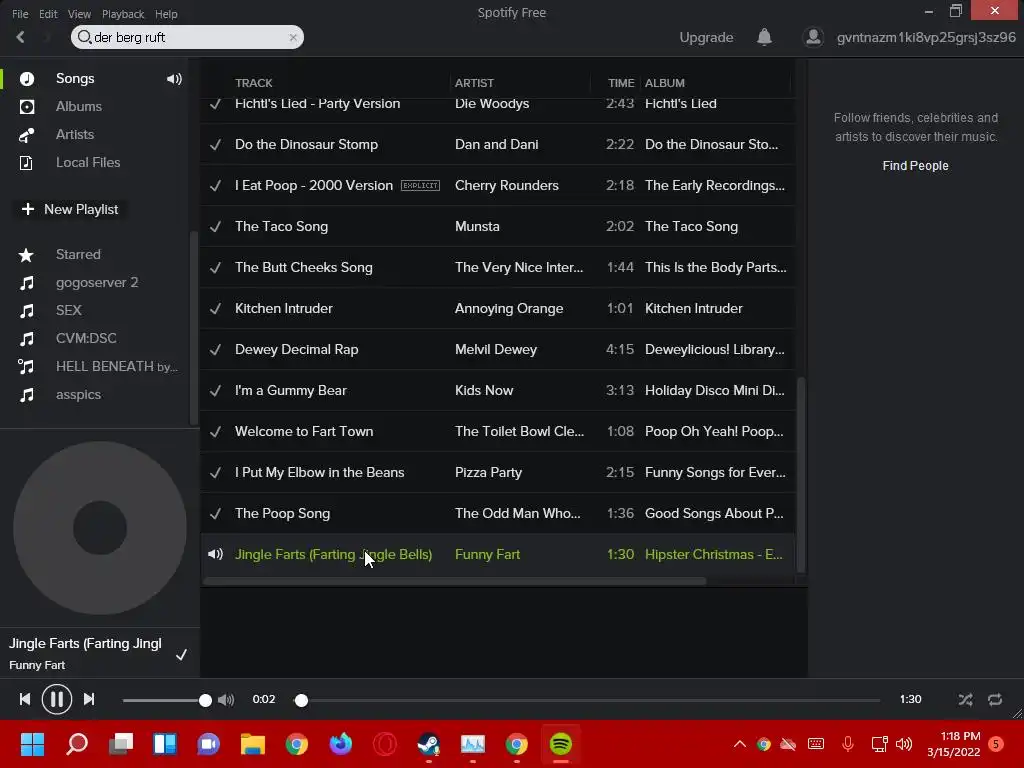The height and width of the screenshot is (768, 1024).
Task: Toggle the saved checkmark for Welcome to Fart Town
Action: coord(216,432)
